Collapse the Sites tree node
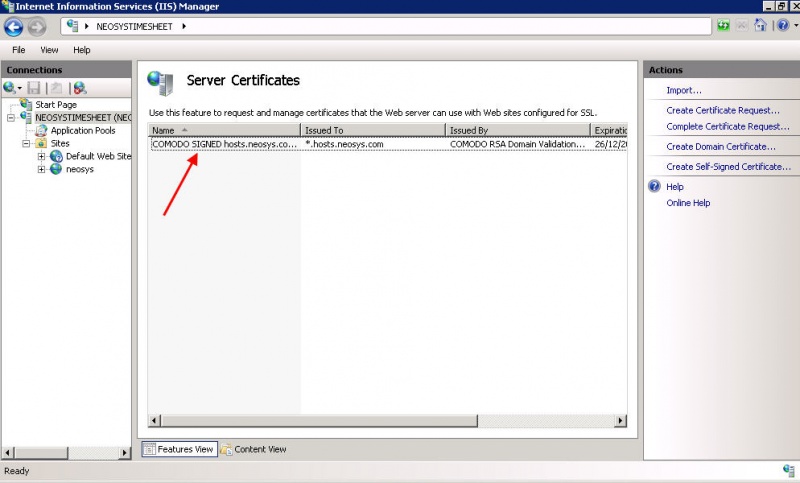800x483 pixels. tap(26, 144)
